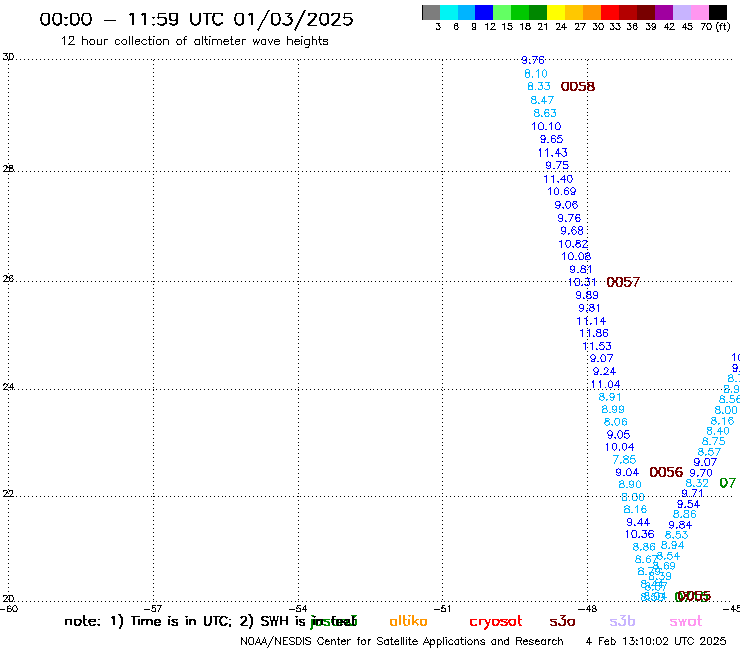Click the 8.75 wave height
The height and width of the screenshot is (650, 740).
[x=714, y=441]
